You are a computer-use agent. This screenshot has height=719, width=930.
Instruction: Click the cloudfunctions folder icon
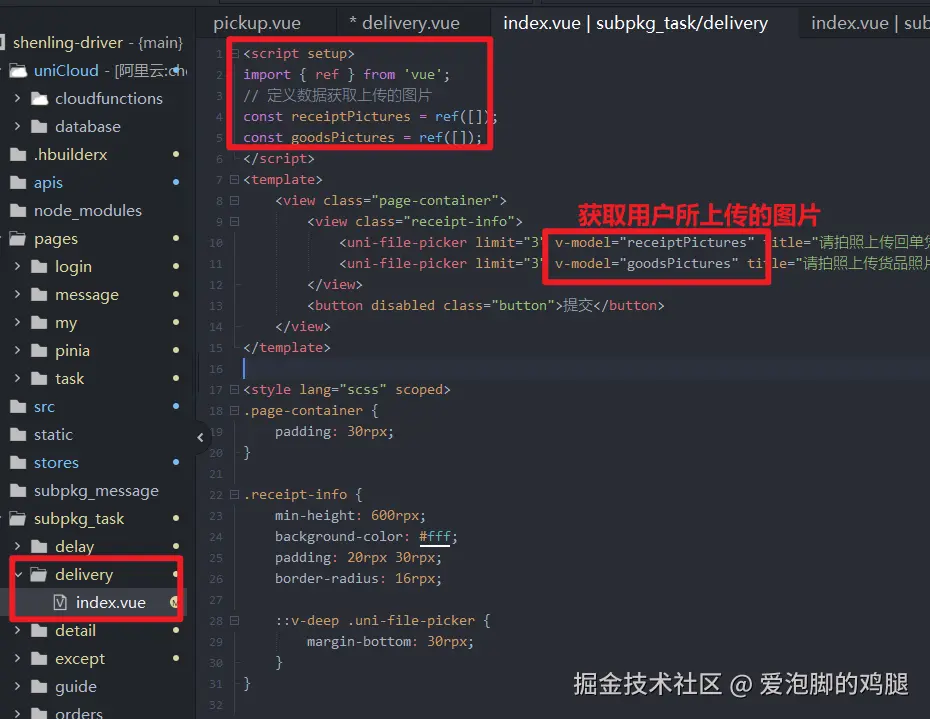39,98
